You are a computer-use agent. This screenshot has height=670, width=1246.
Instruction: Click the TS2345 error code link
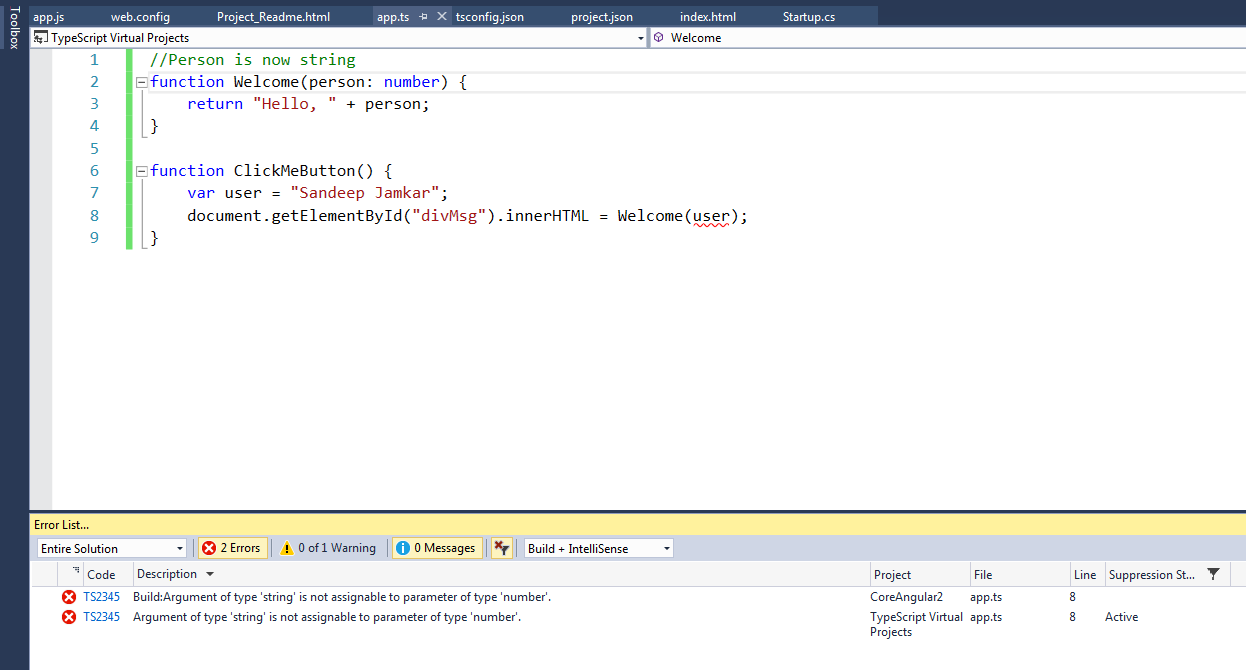coord(101,596)
